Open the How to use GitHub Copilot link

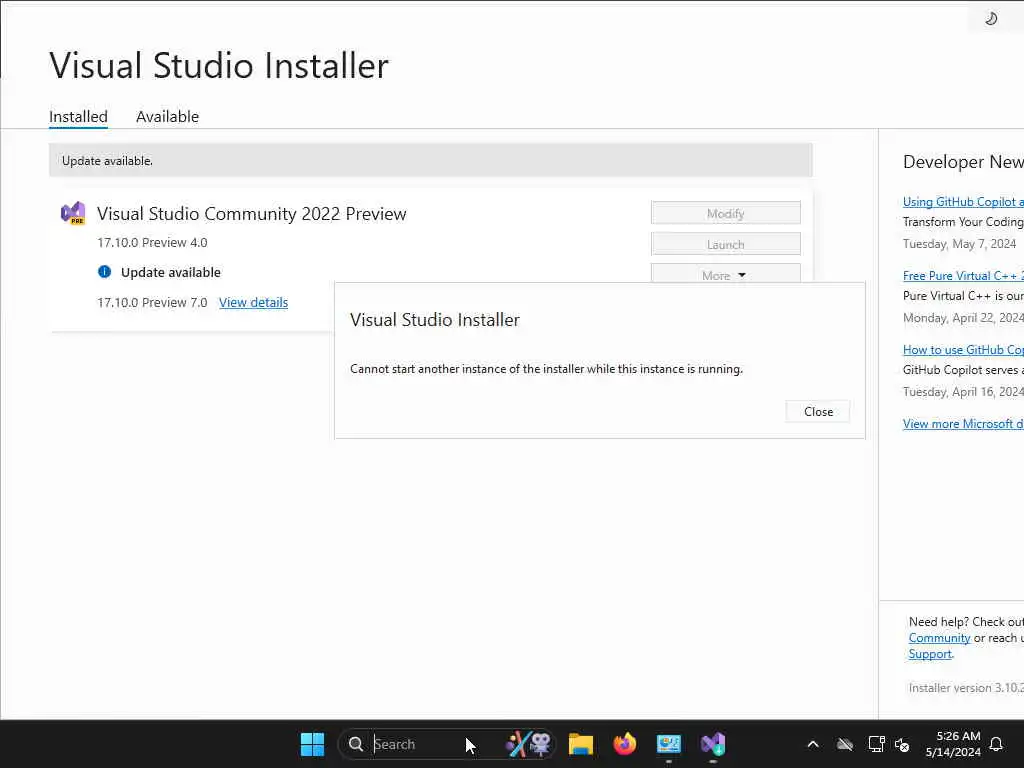pos(963,349)
